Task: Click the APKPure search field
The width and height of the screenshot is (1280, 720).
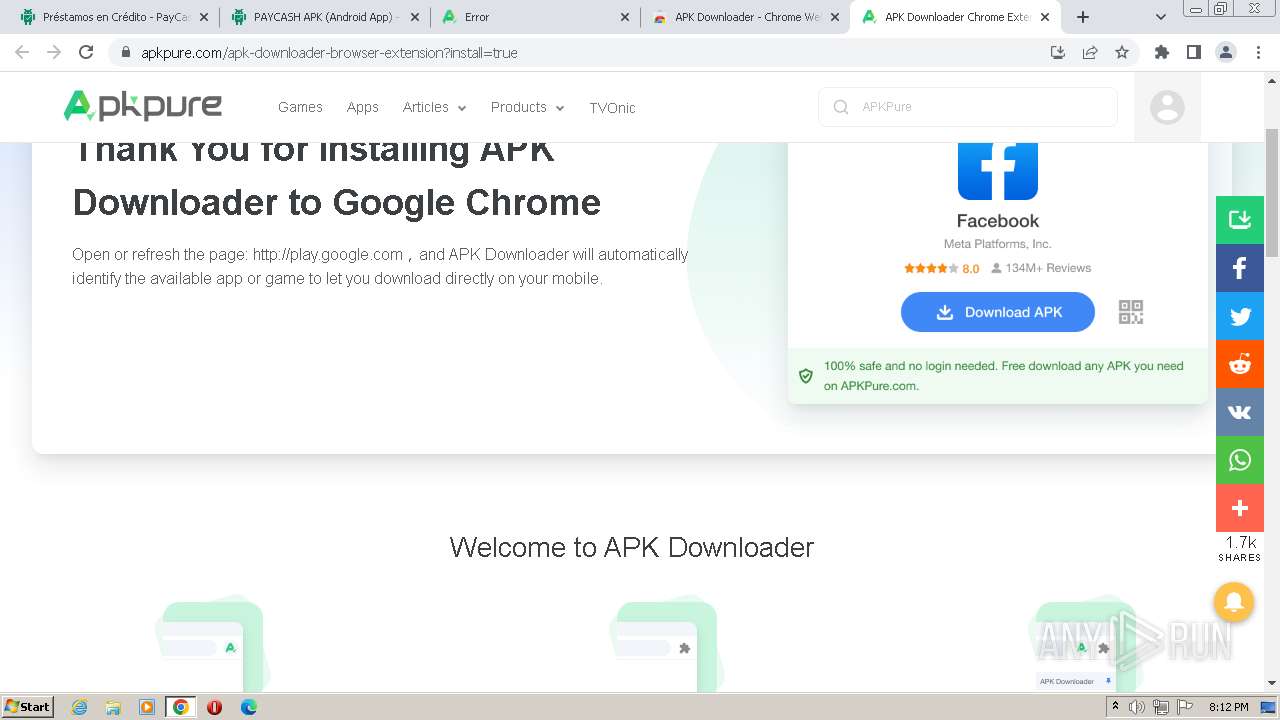Action: pyautogui.click(x=968, y=107)
